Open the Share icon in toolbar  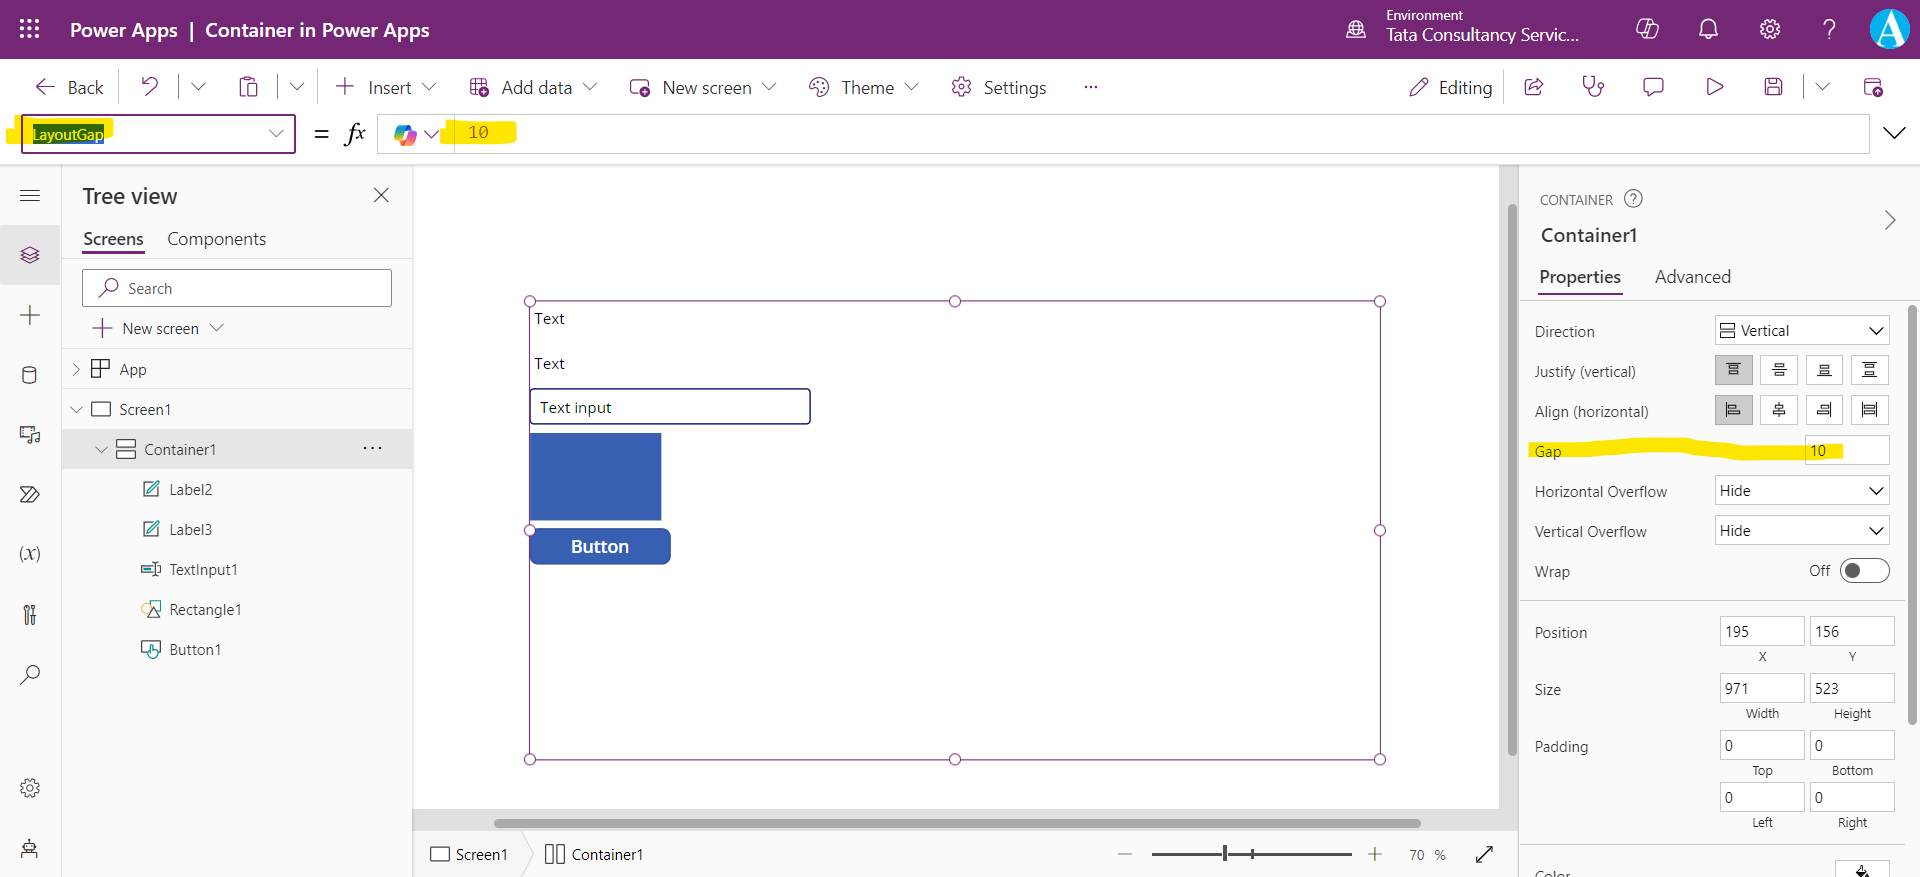(1533, 87)
